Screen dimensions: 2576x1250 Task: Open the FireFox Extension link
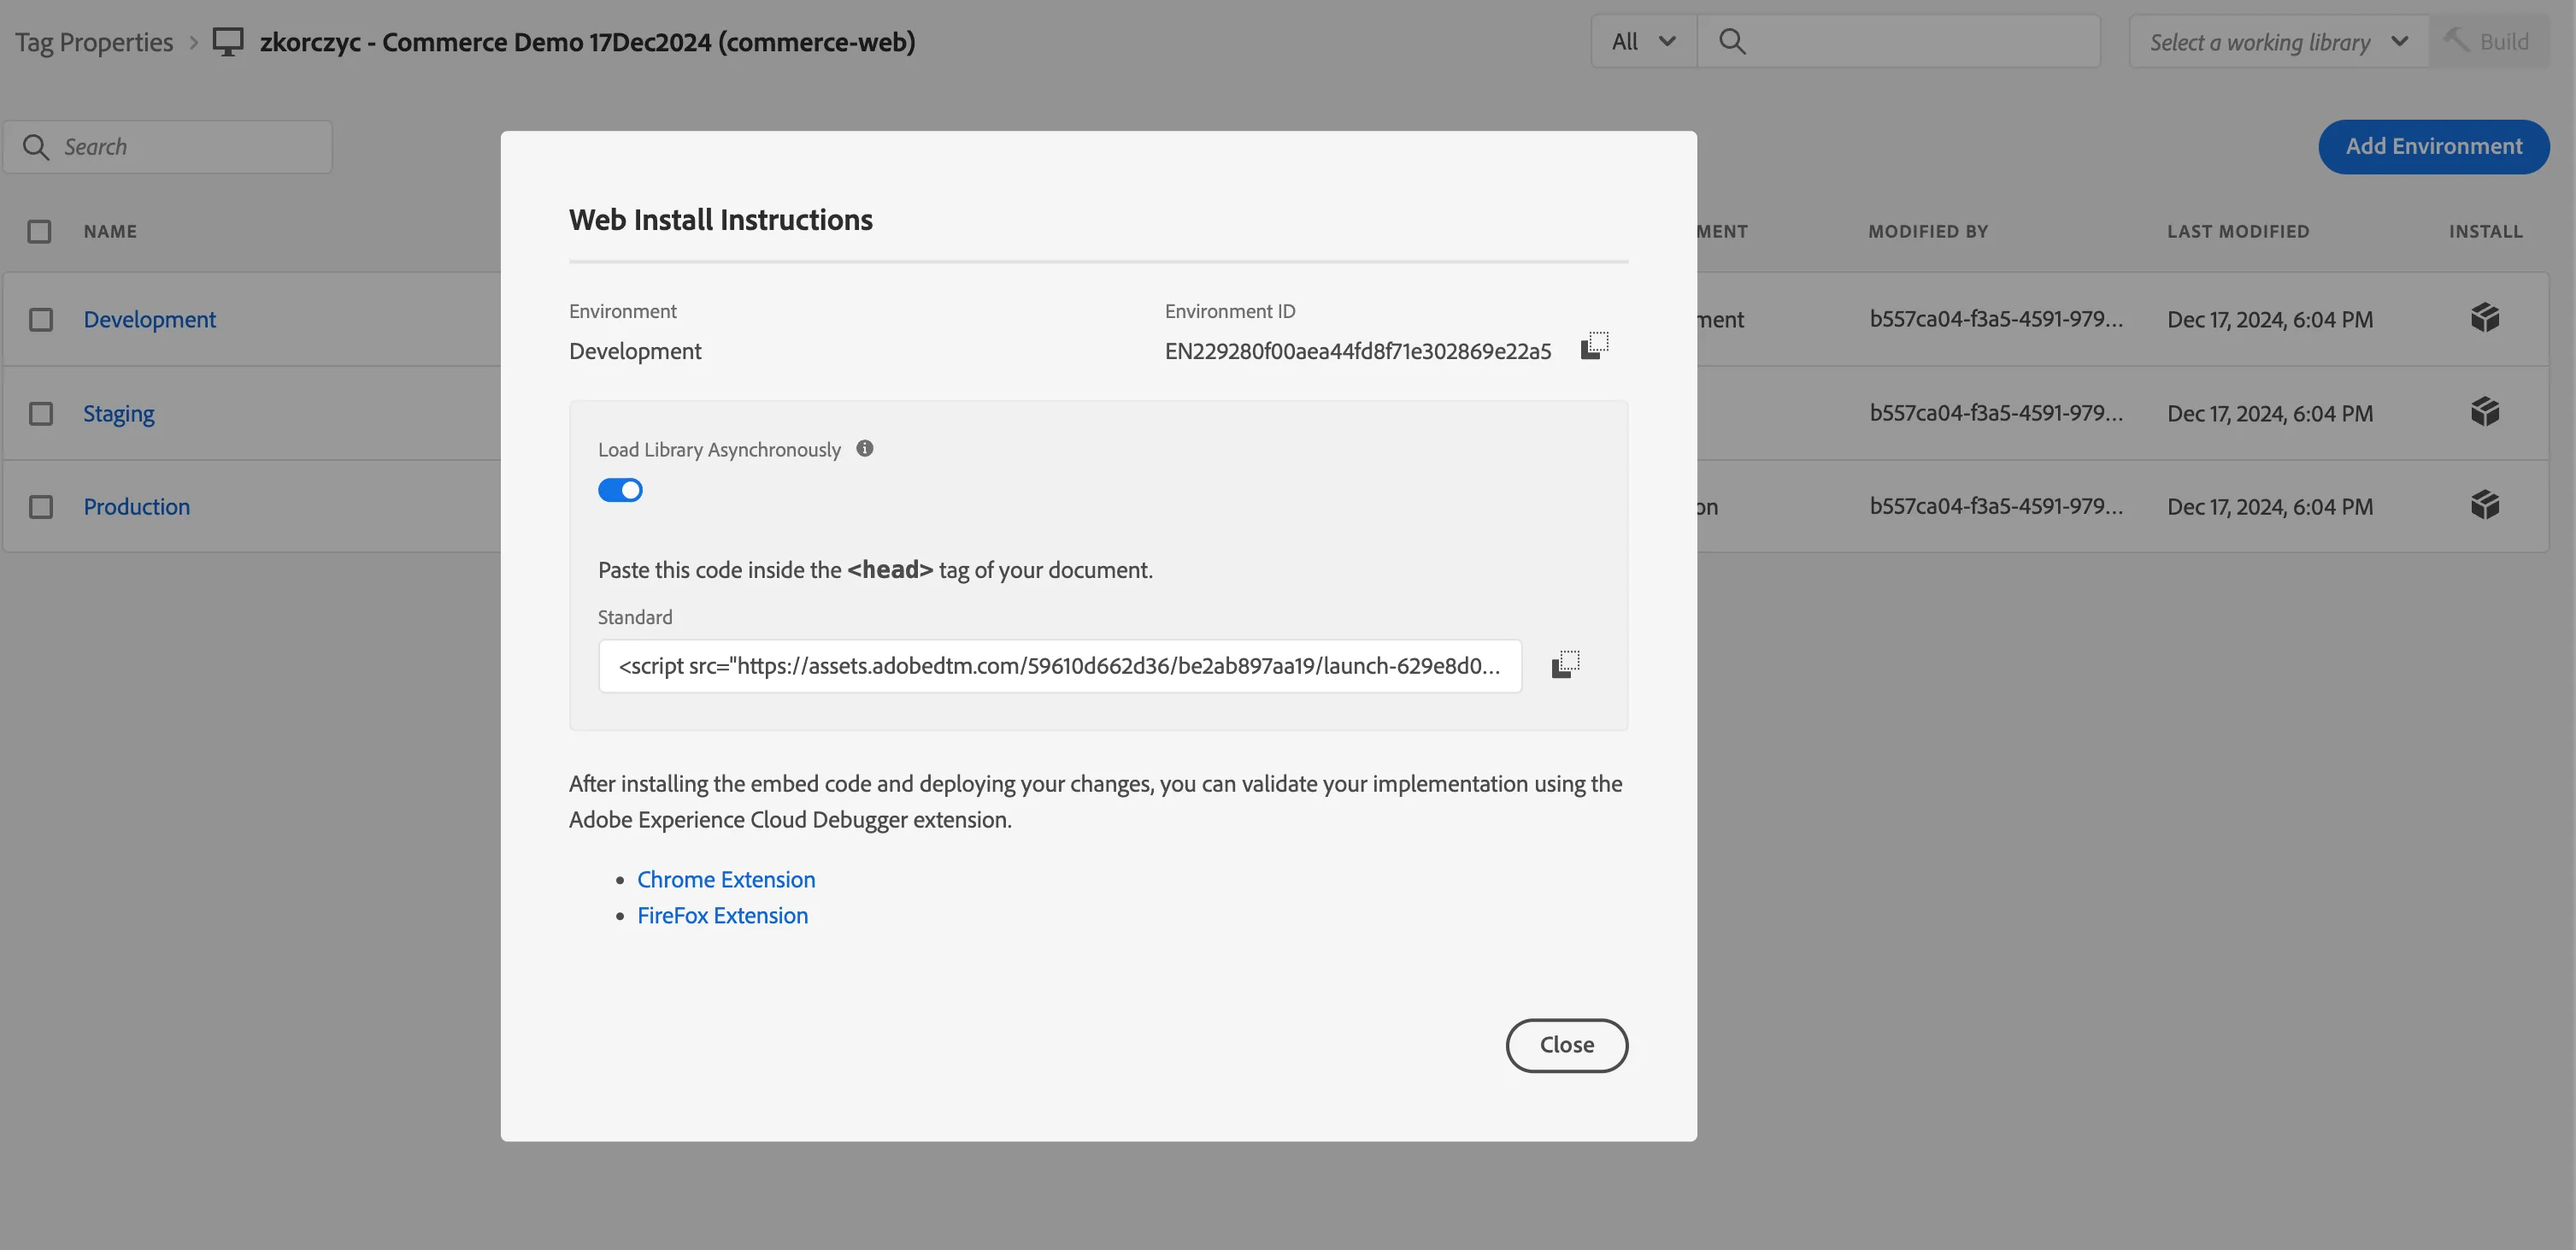pos(722,915)
